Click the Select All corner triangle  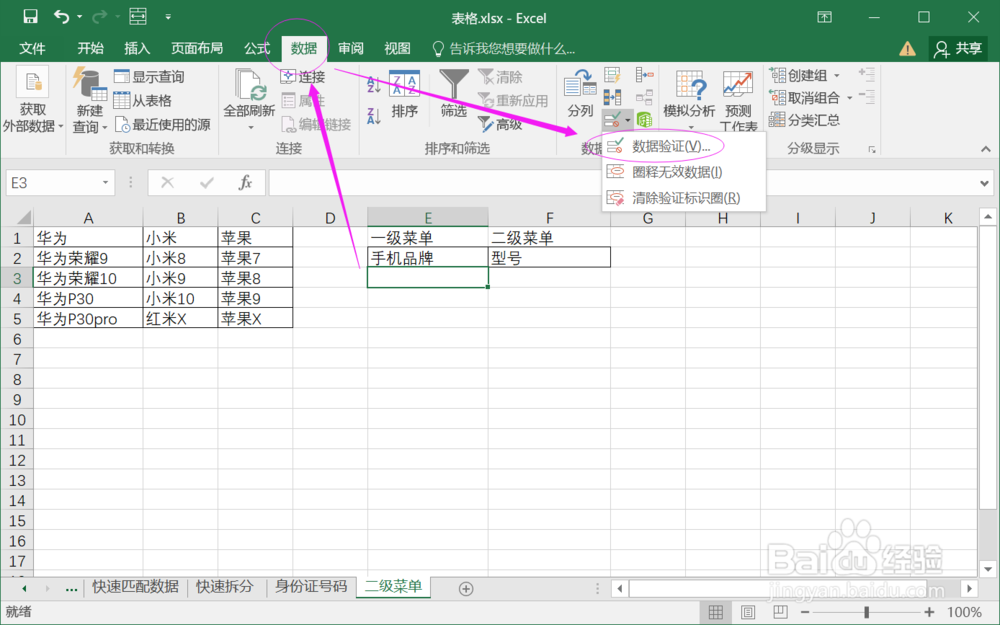click(23, 217)
